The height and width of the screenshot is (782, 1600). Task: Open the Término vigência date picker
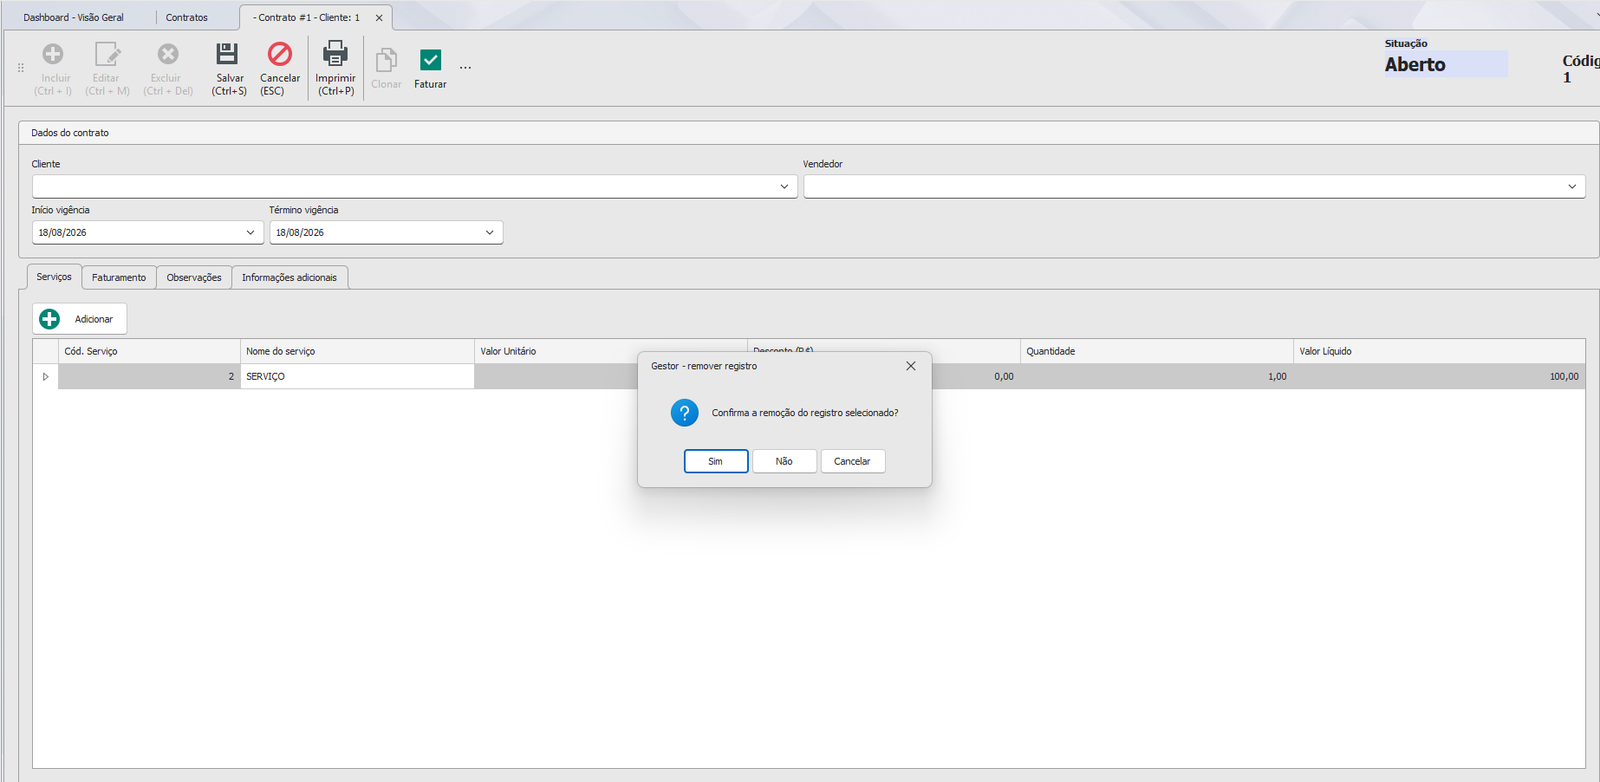490,233
